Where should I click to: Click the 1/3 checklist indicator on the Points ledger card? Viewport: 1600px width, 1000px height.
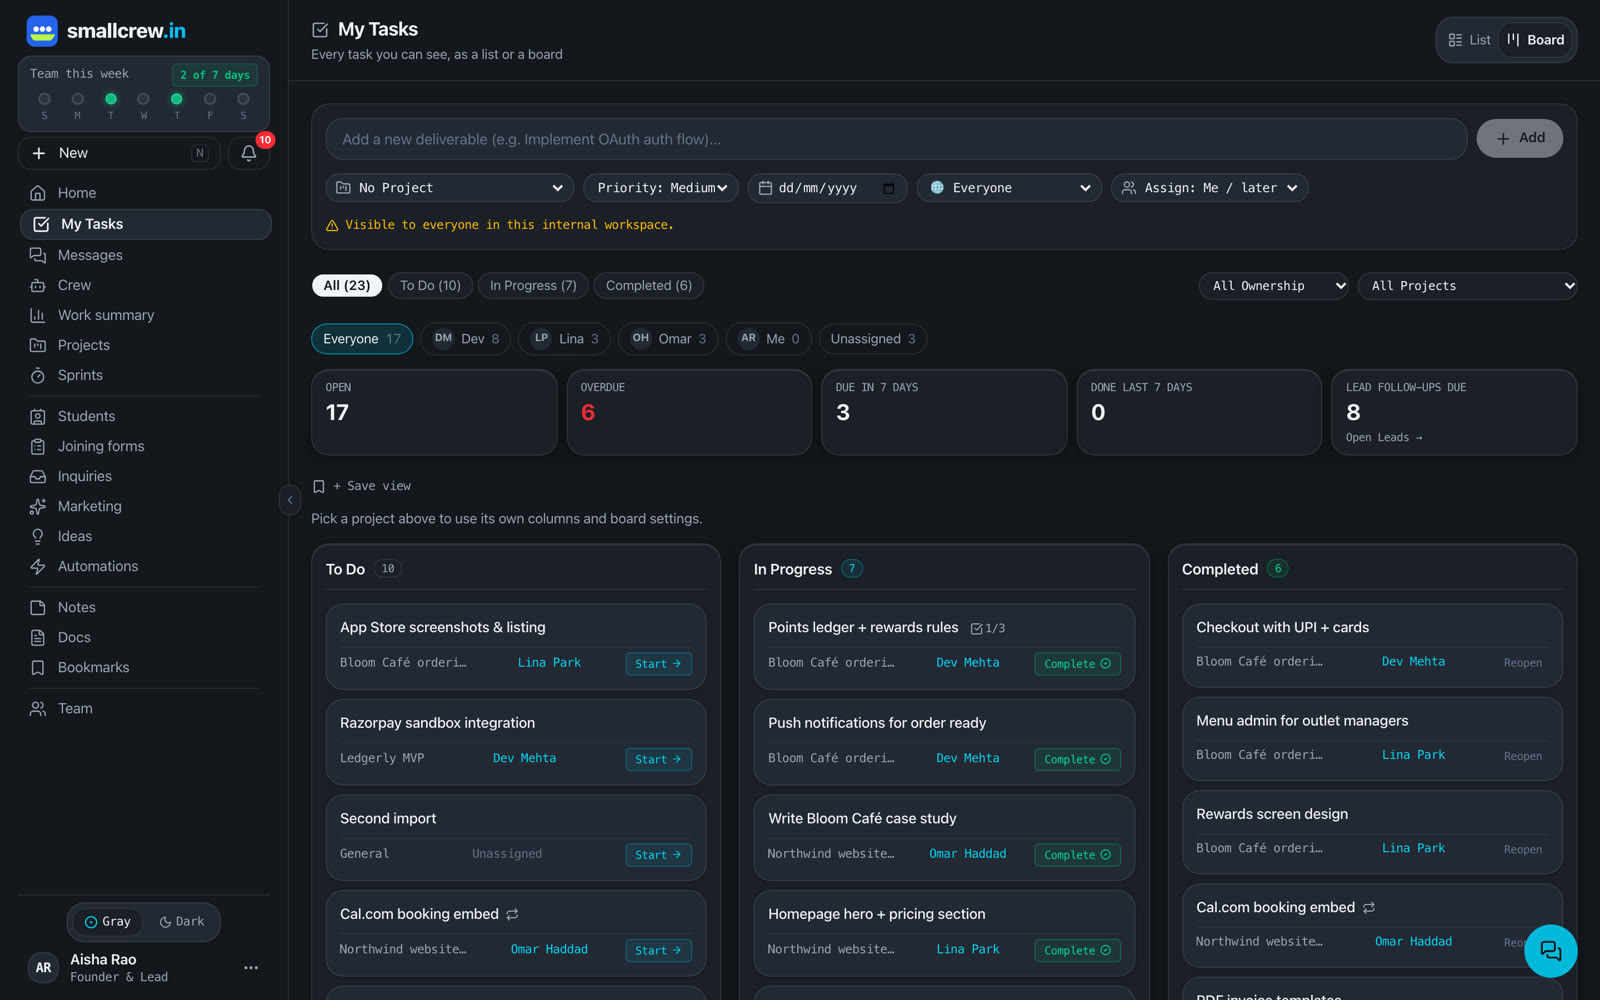tap(988, 628)
